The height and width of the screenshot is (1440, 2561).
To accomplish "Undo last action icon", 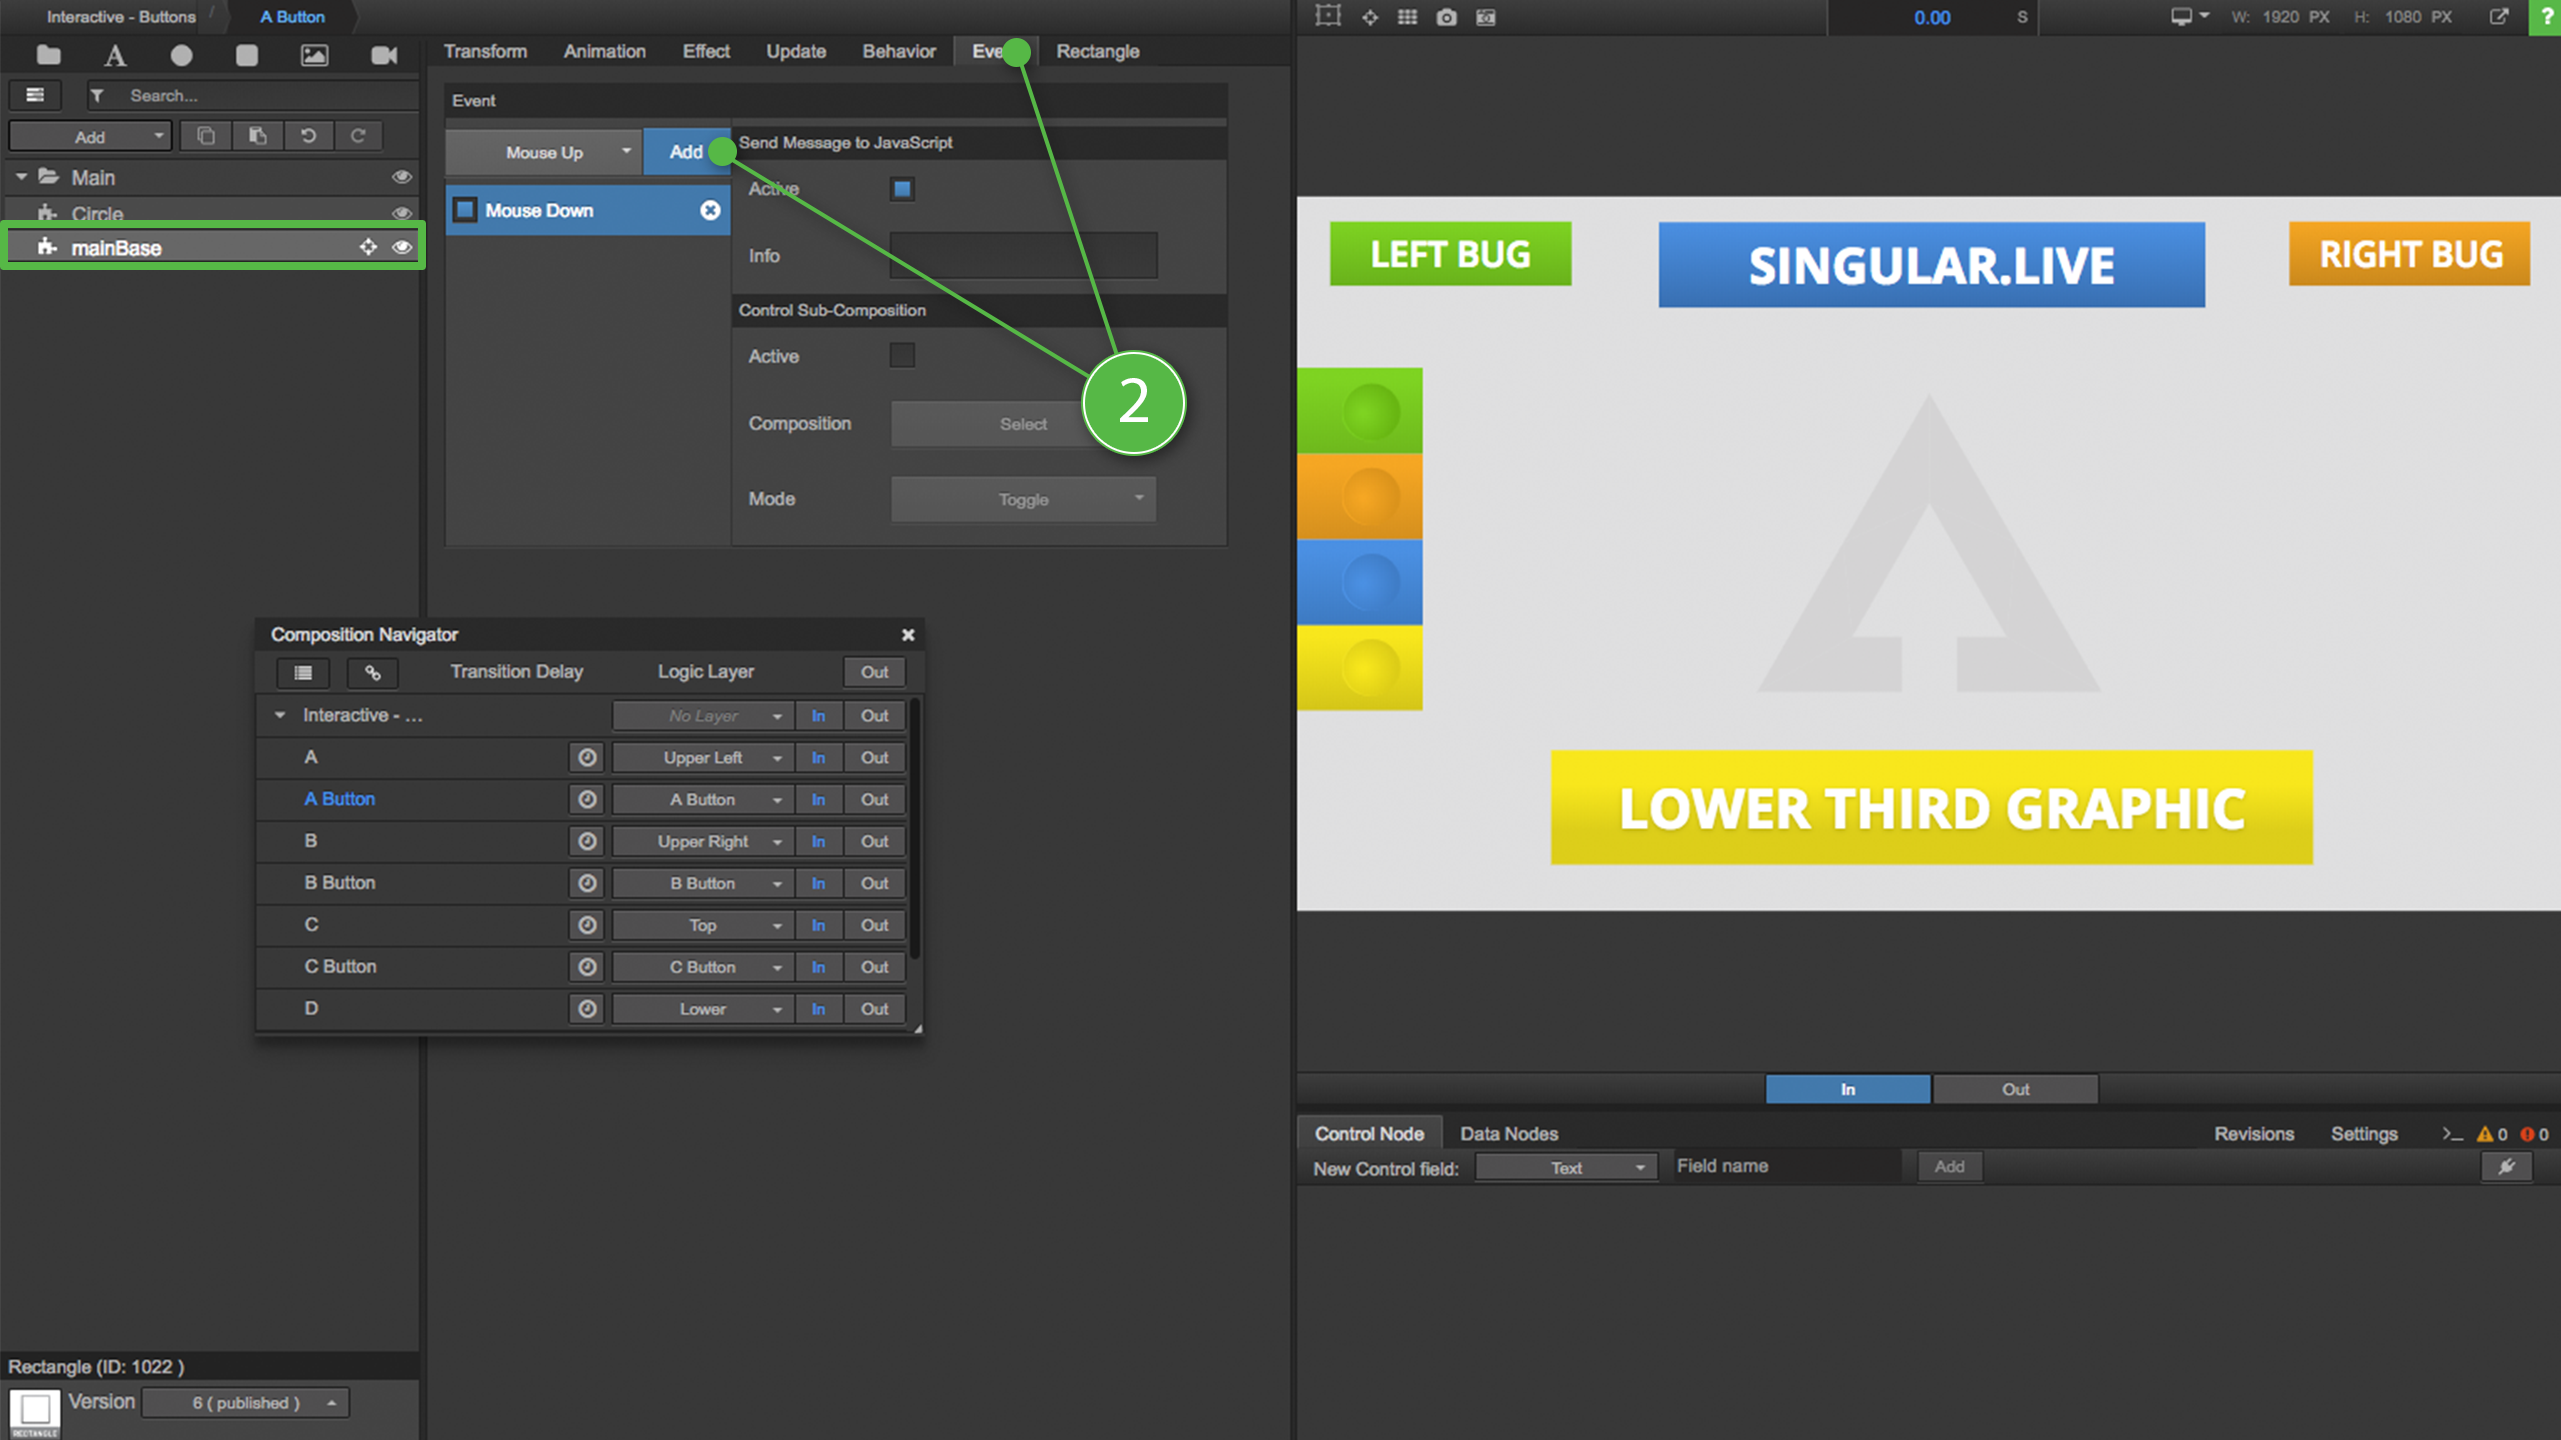I will click(308, 136).
